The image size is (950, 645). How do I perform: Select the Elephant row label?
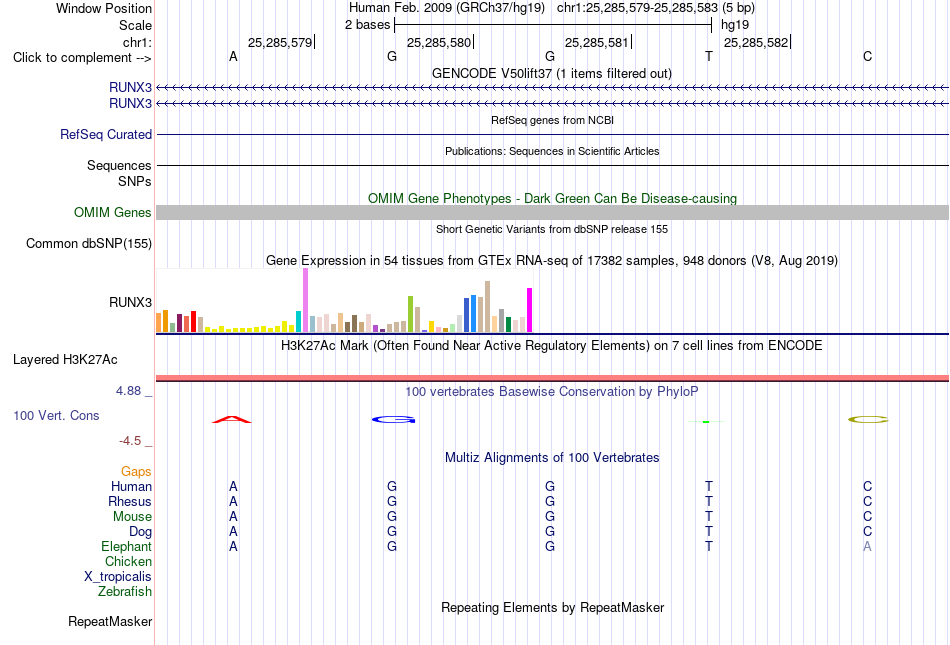coord(127,546)
